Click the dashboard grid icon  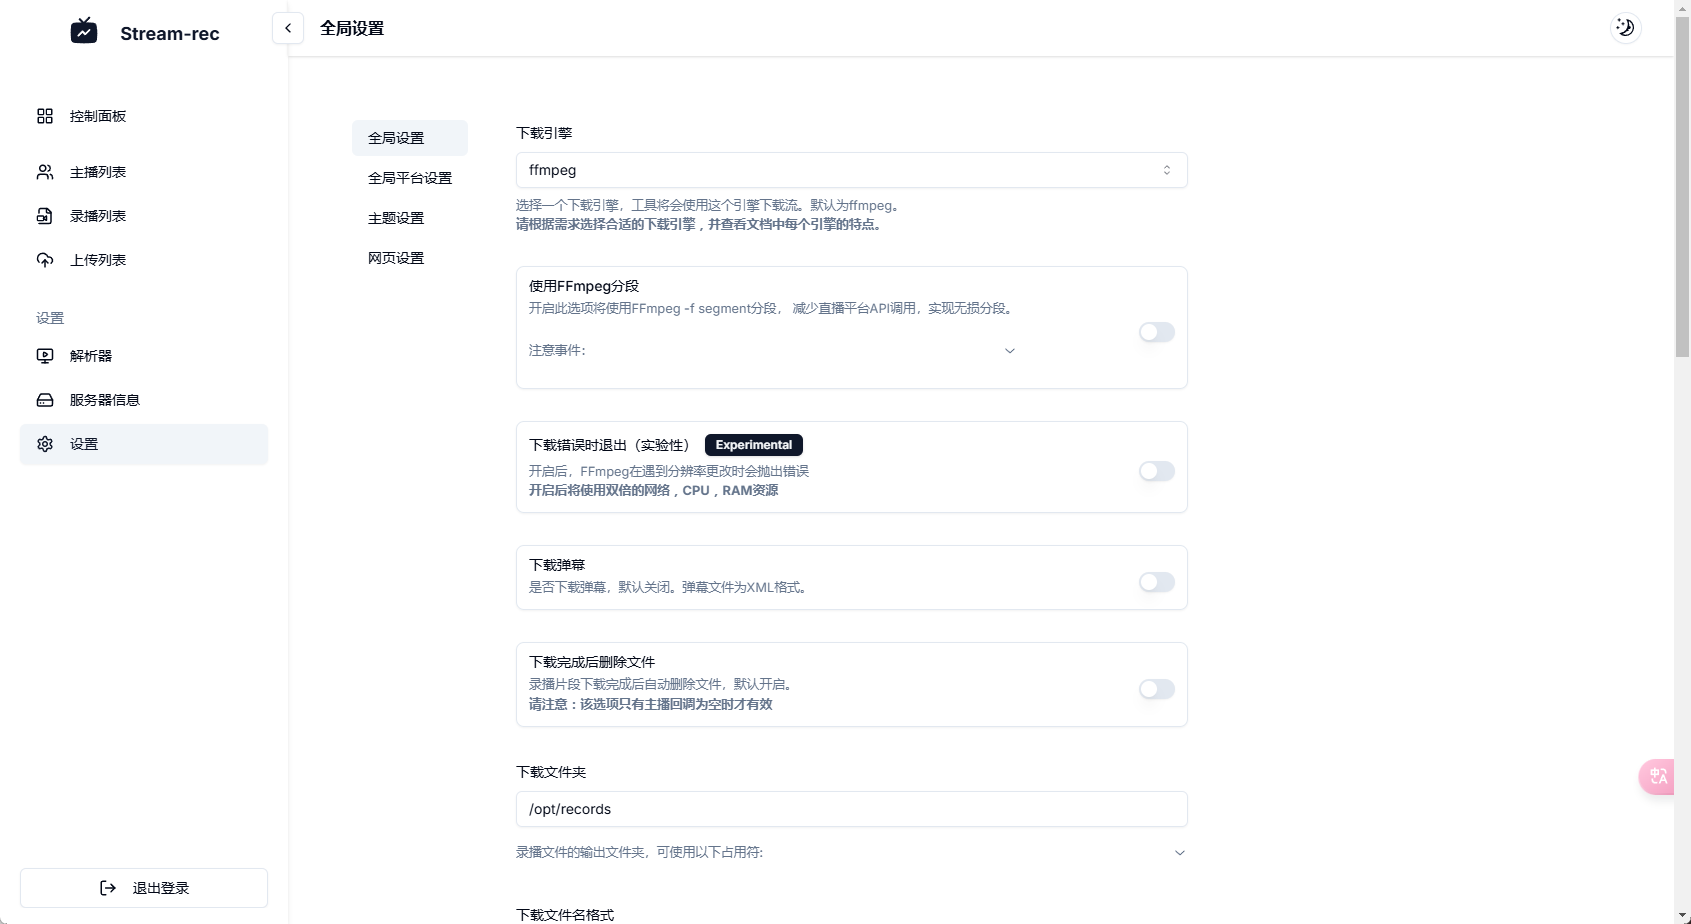[45, 116]
